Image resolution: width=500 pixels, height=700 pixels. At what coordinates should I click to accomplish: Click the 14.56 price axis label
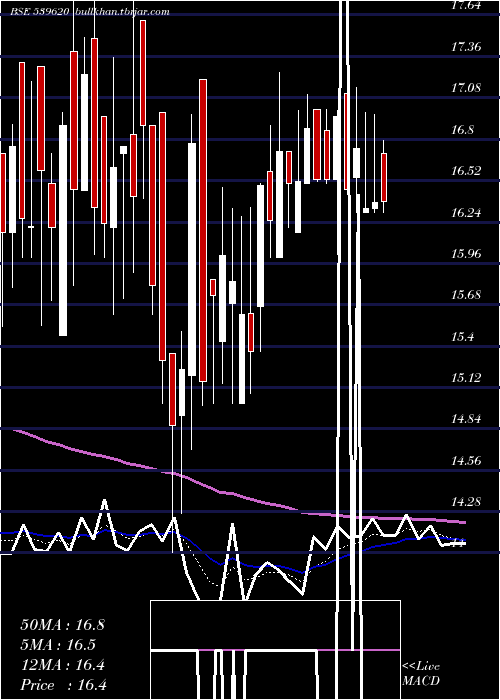[466, 461]
